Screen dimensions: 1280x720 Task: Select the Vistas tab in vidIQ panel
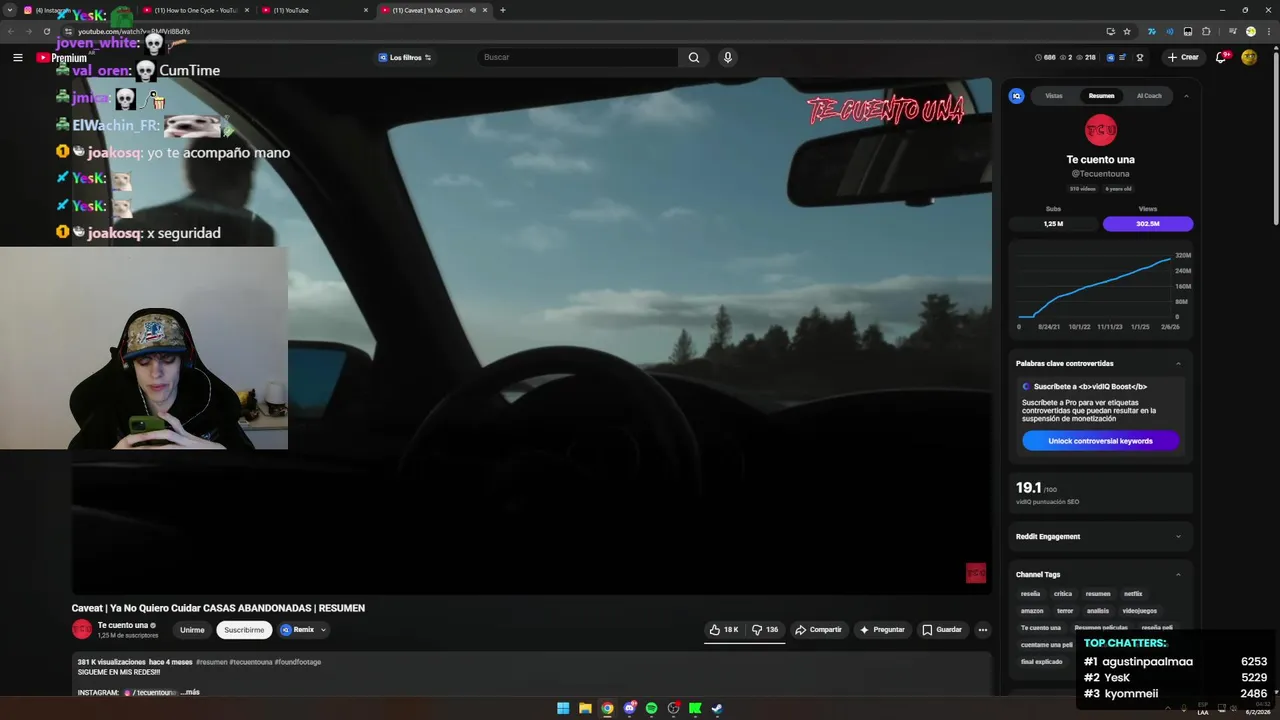point(1054,96)
